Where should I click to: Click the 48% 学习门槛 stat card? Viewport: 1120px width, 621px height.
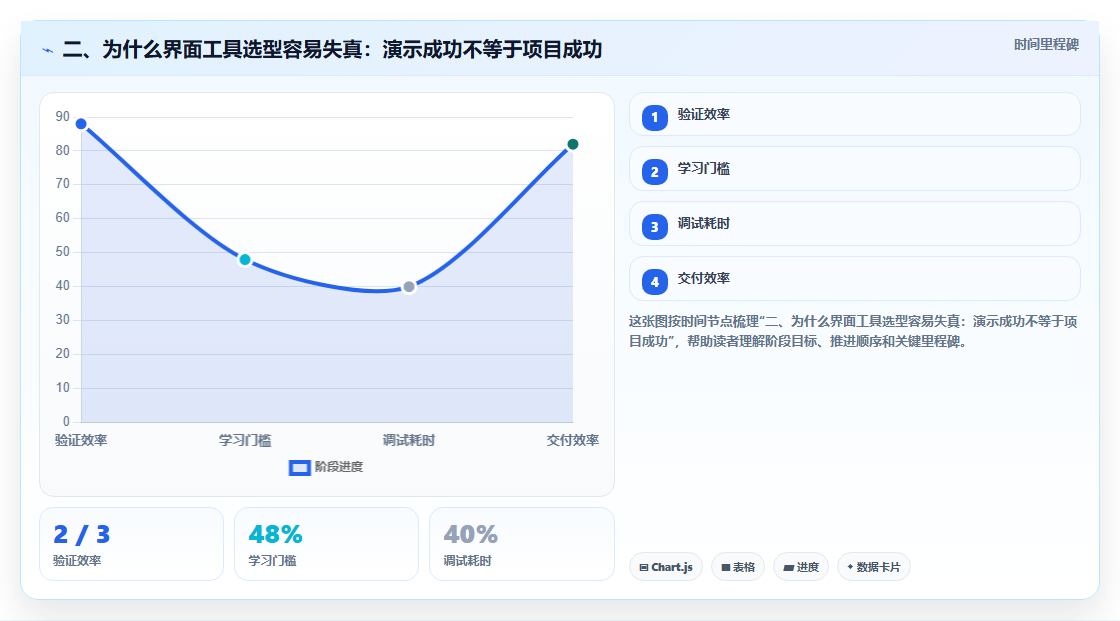[x=326, y=545]
